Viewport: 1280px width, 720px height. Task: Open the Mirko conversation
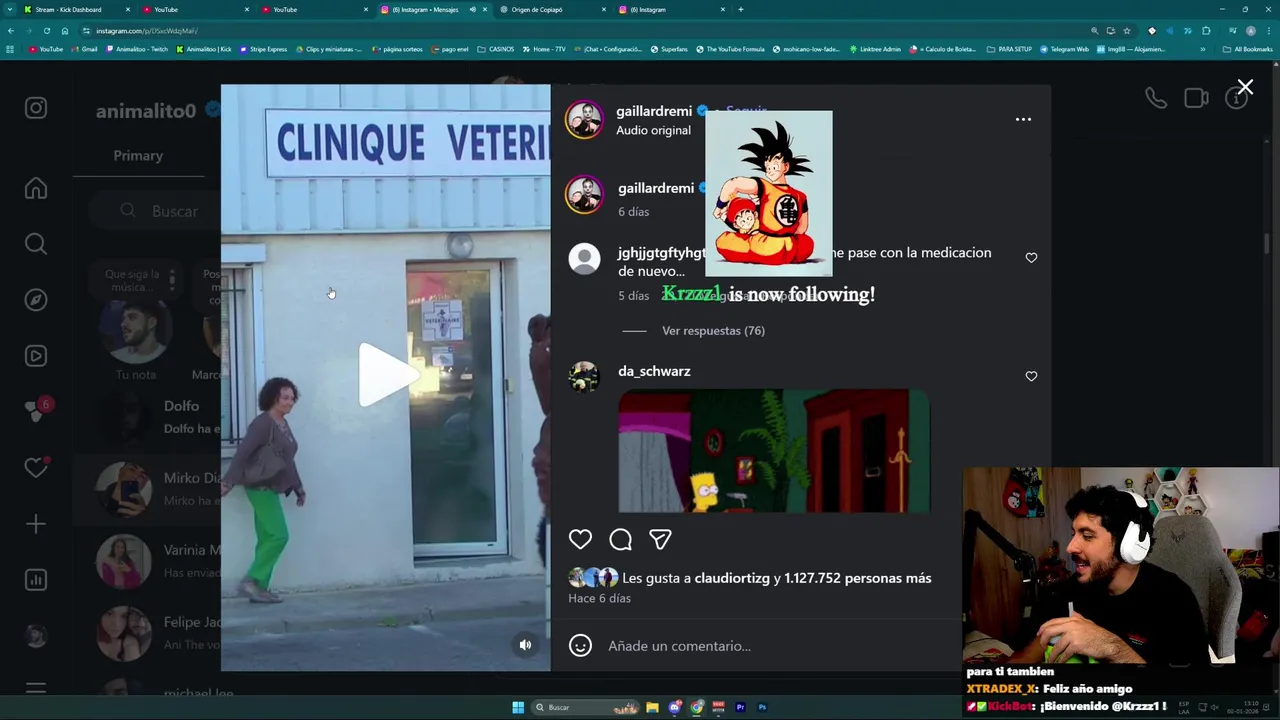(148, 489)
